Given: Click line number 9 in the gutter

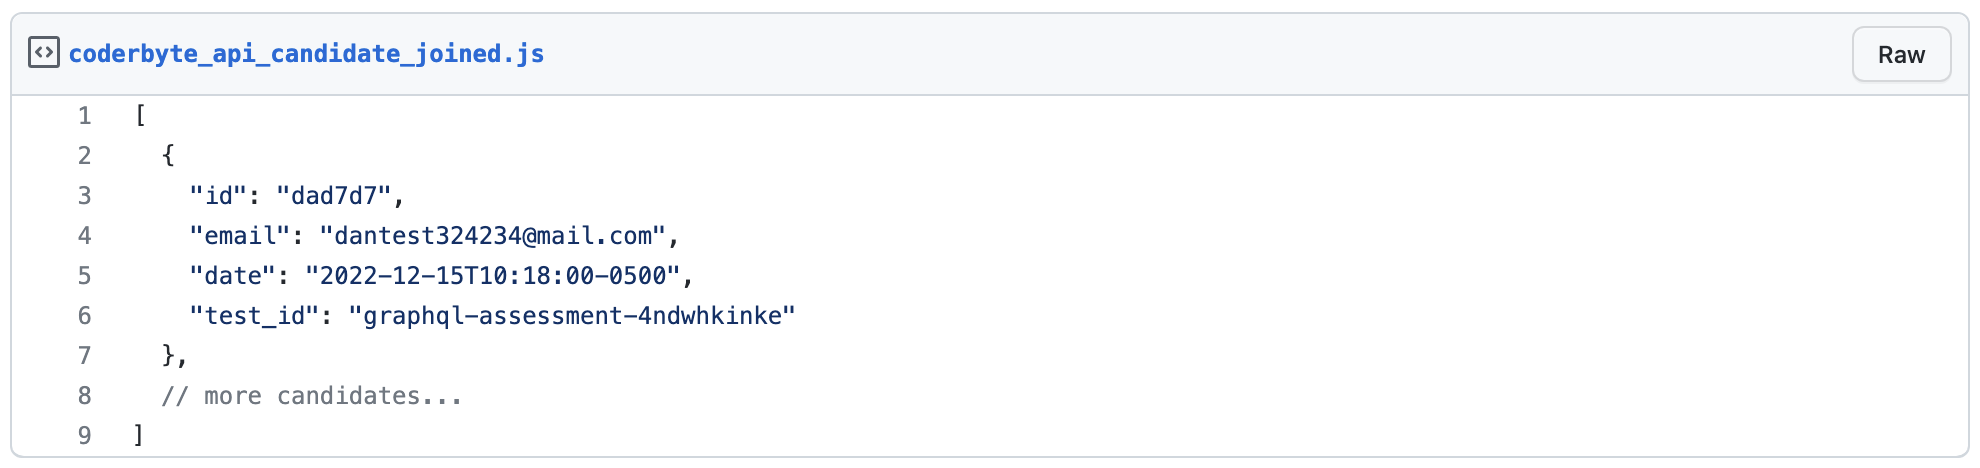Looking at the screenshot, I should [x=85, y=436].
